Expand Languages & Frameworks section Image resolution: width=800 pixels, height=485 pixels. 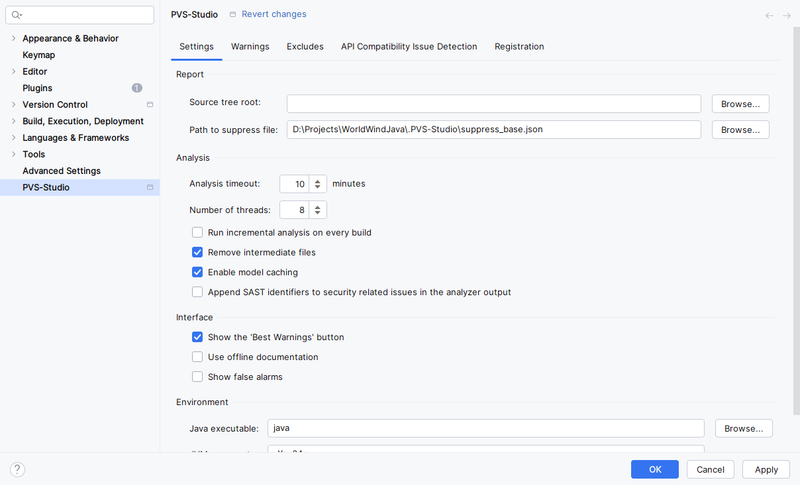[x=13, y=138]
